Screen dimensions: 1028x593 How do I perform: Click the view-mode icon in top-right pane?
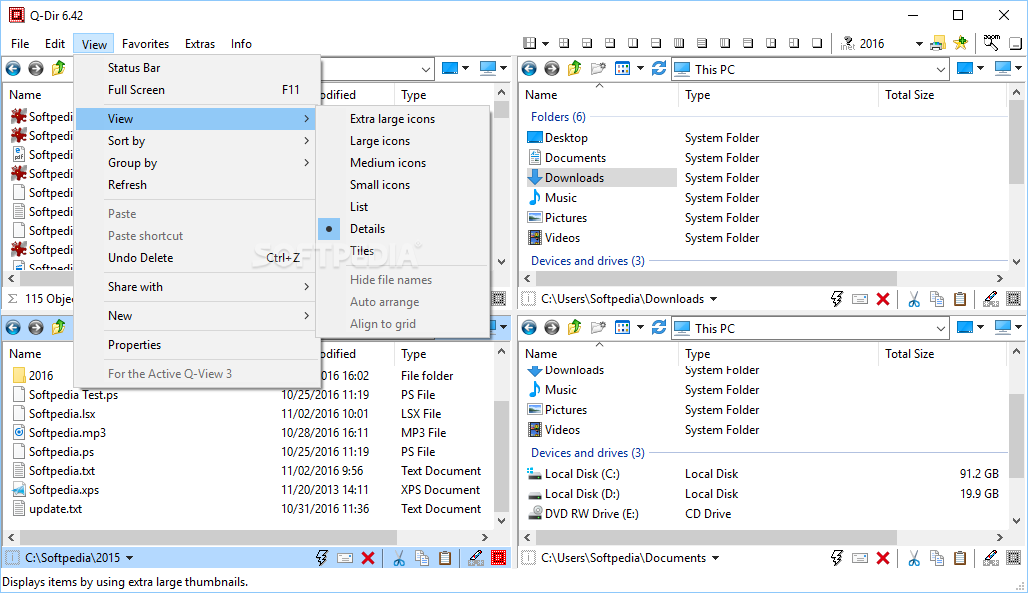622,68
